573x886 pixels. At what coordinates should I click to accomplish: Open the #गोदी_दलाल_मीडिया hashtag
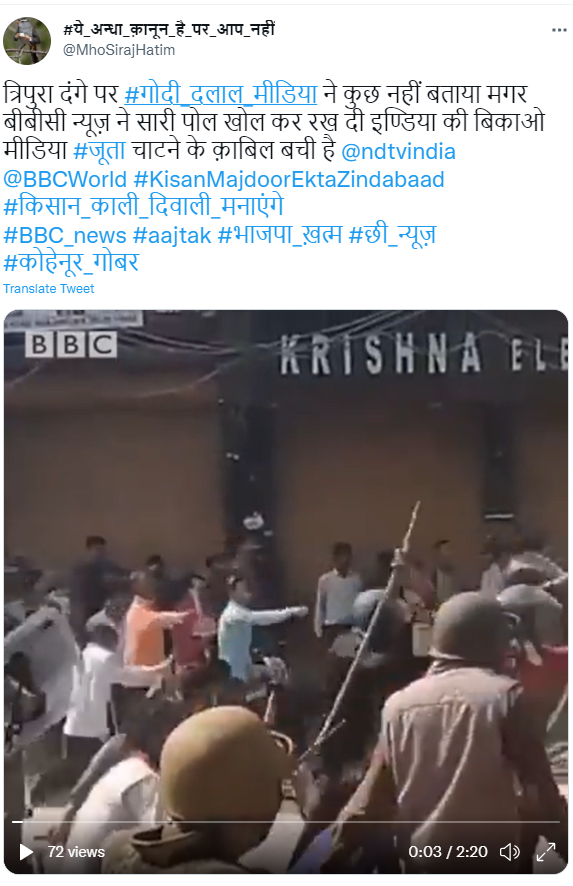[x=220, y=94]
